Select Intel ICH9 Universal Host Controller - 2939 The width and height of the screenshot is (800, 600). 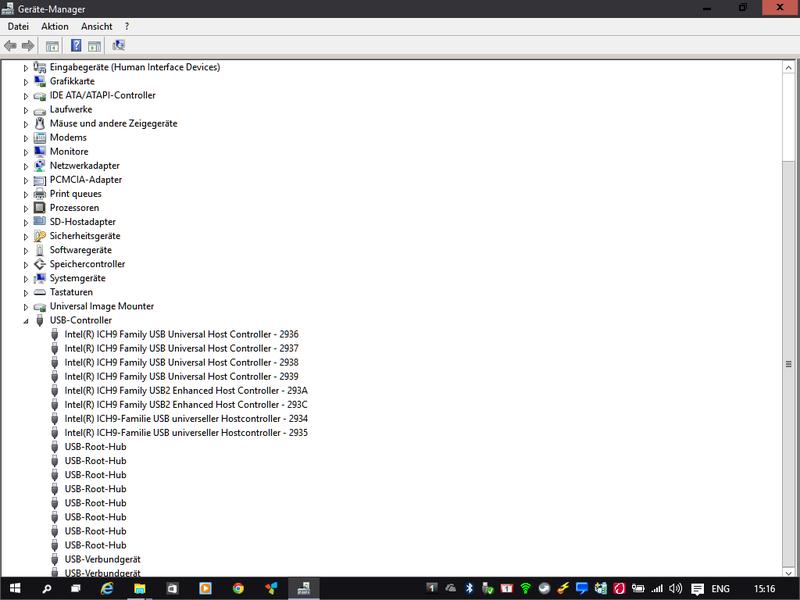click(181, 377)
